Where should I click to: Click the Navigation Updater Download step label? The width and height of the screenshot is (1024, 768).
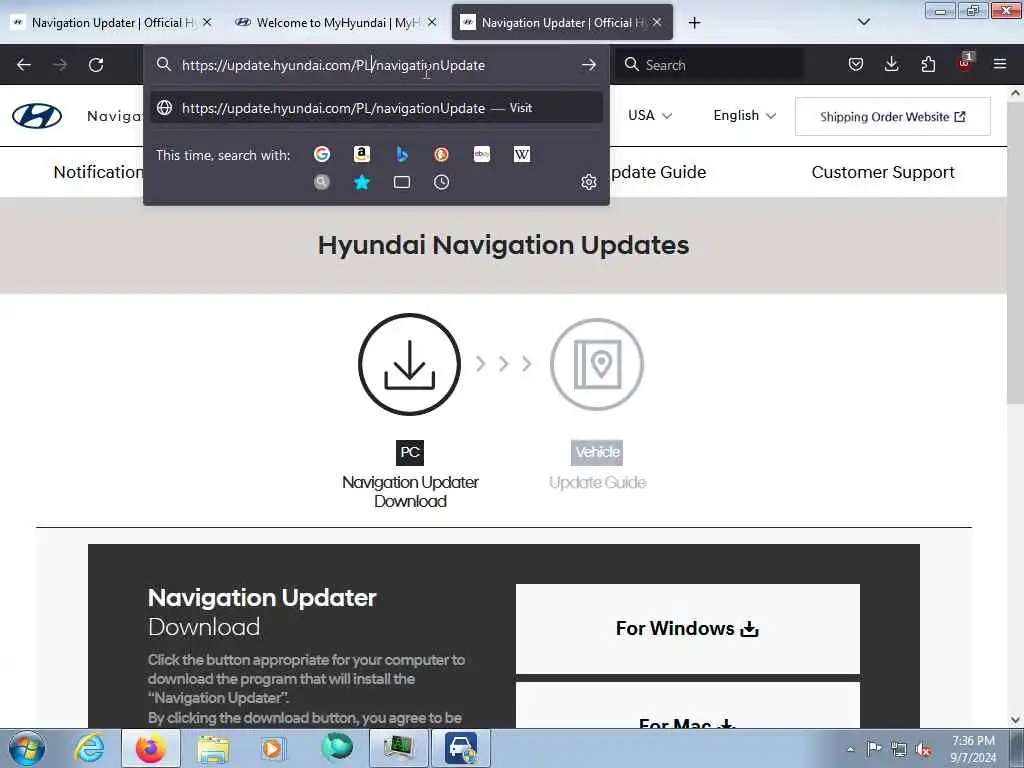410,492
